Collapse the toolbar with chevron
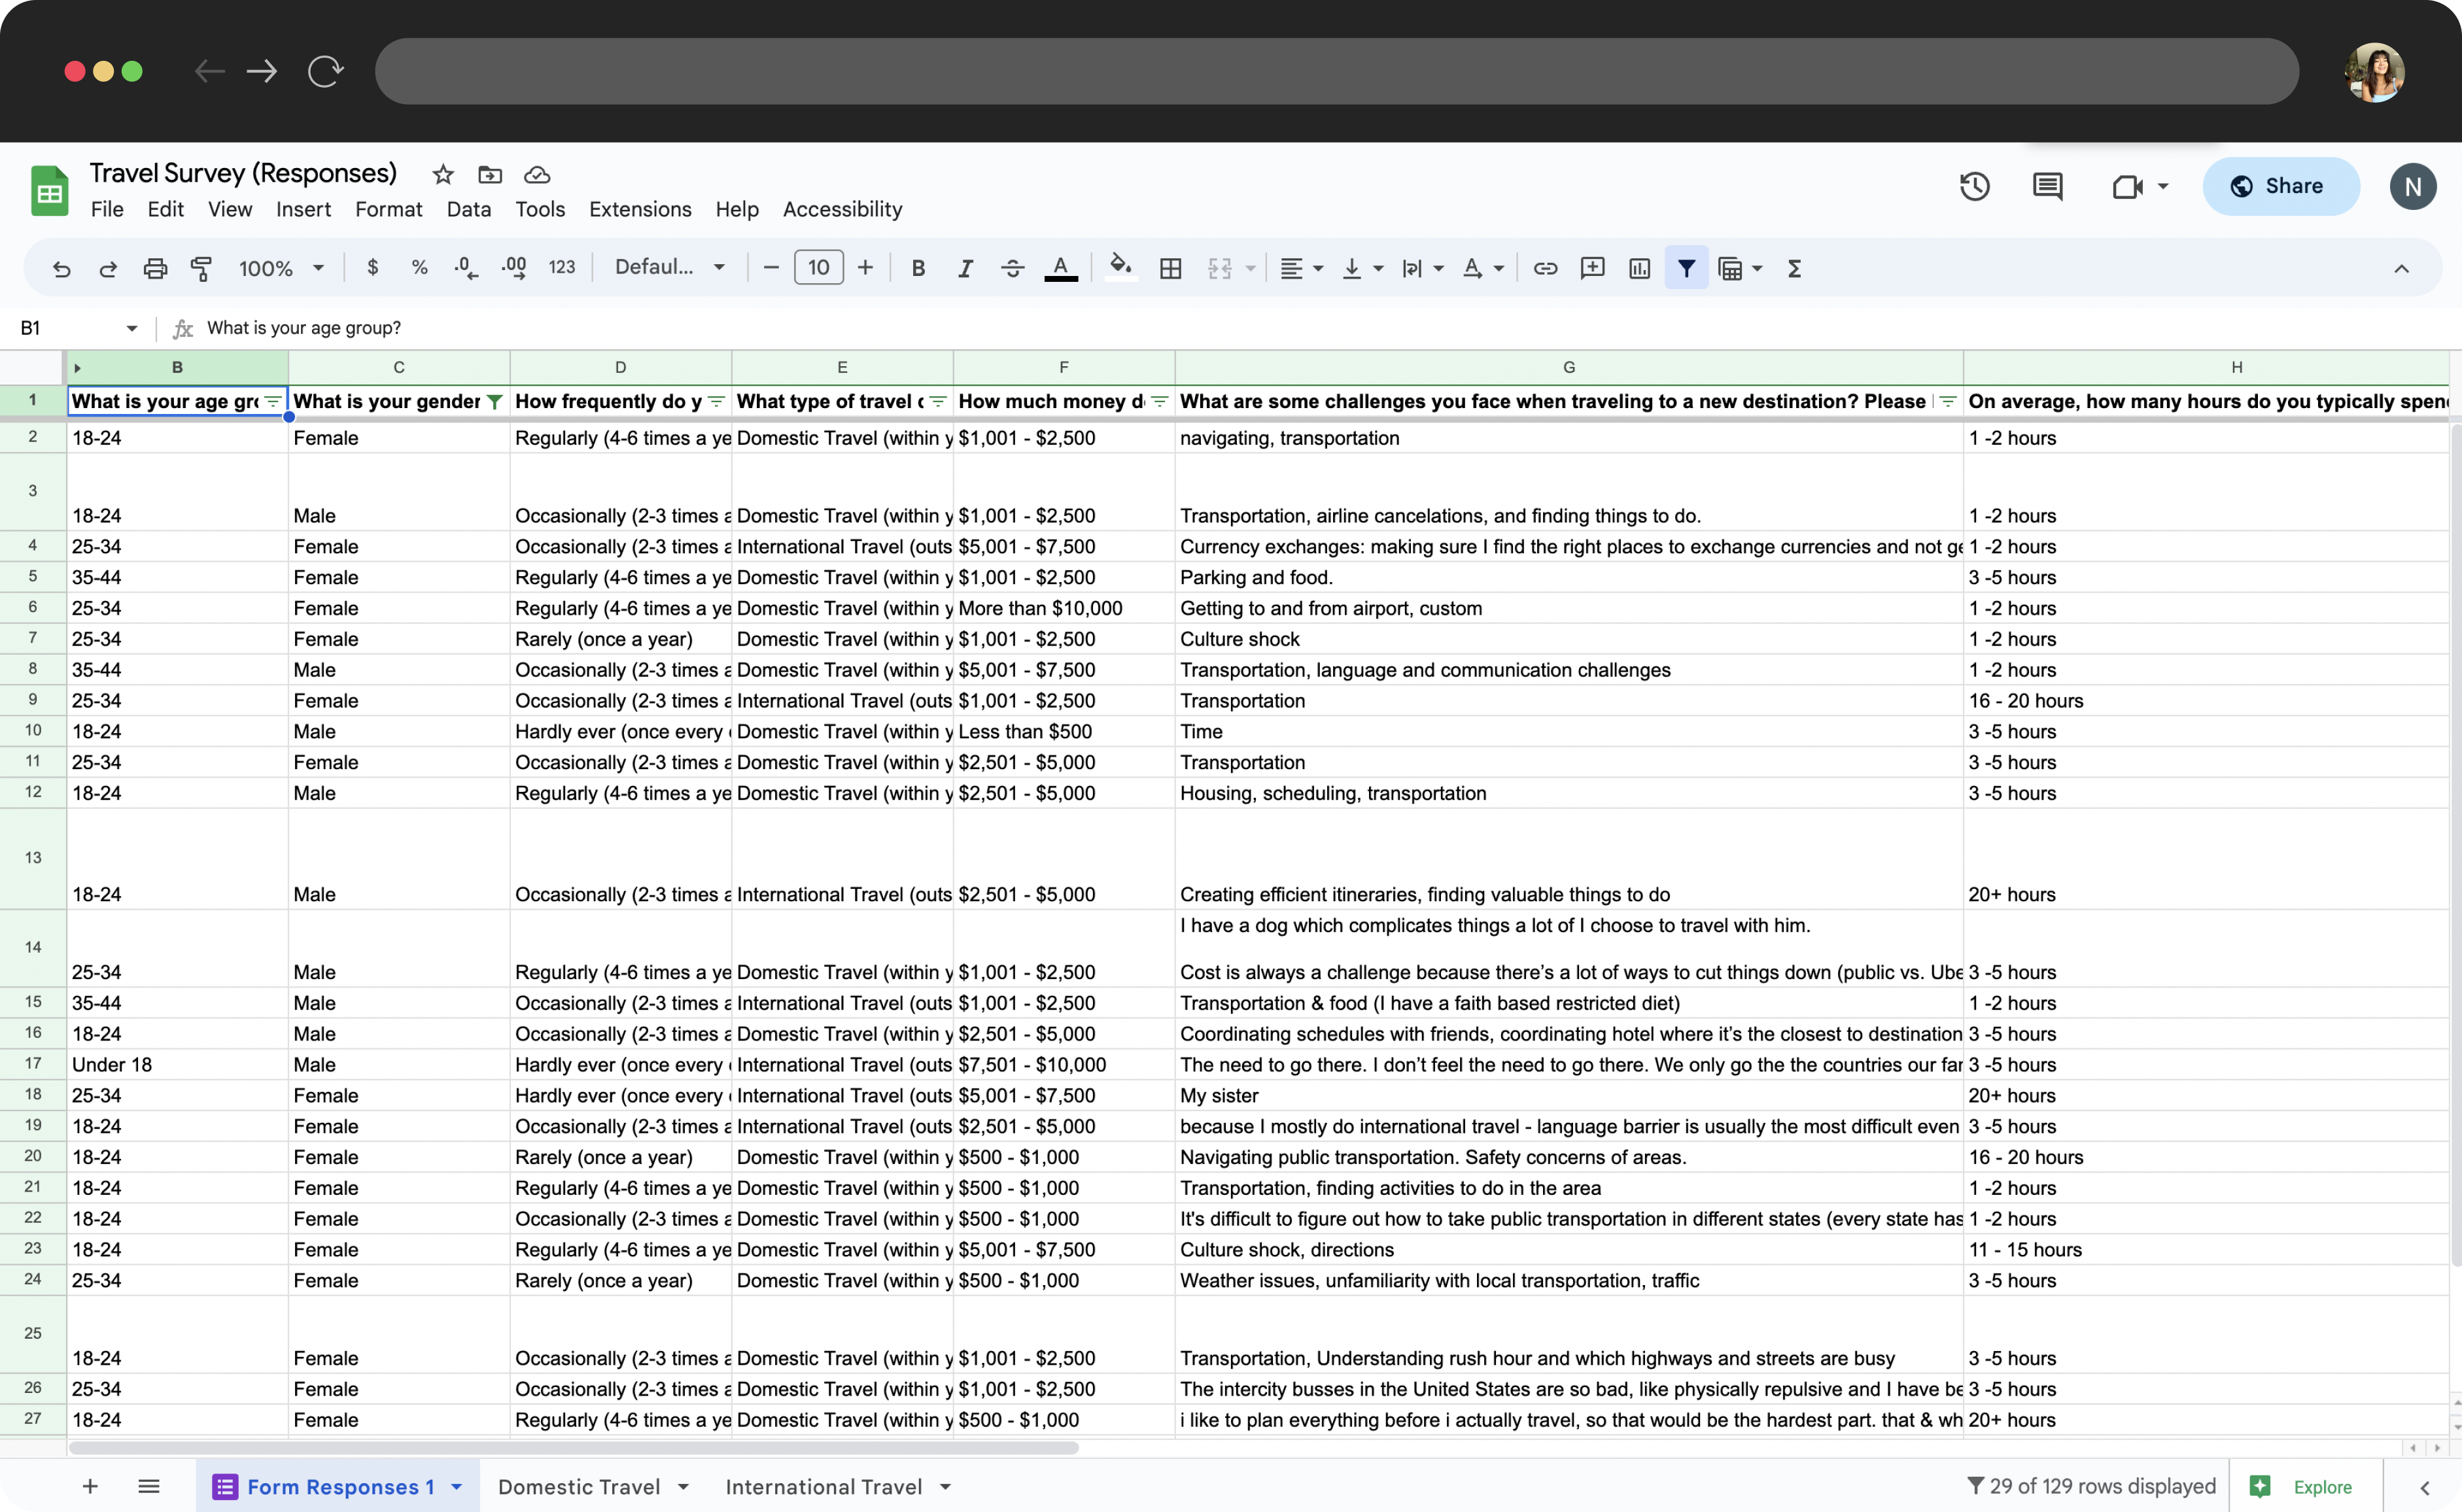Image resolution: width=2462 pixels, height=1512 pixels. tap(2401, 268)
